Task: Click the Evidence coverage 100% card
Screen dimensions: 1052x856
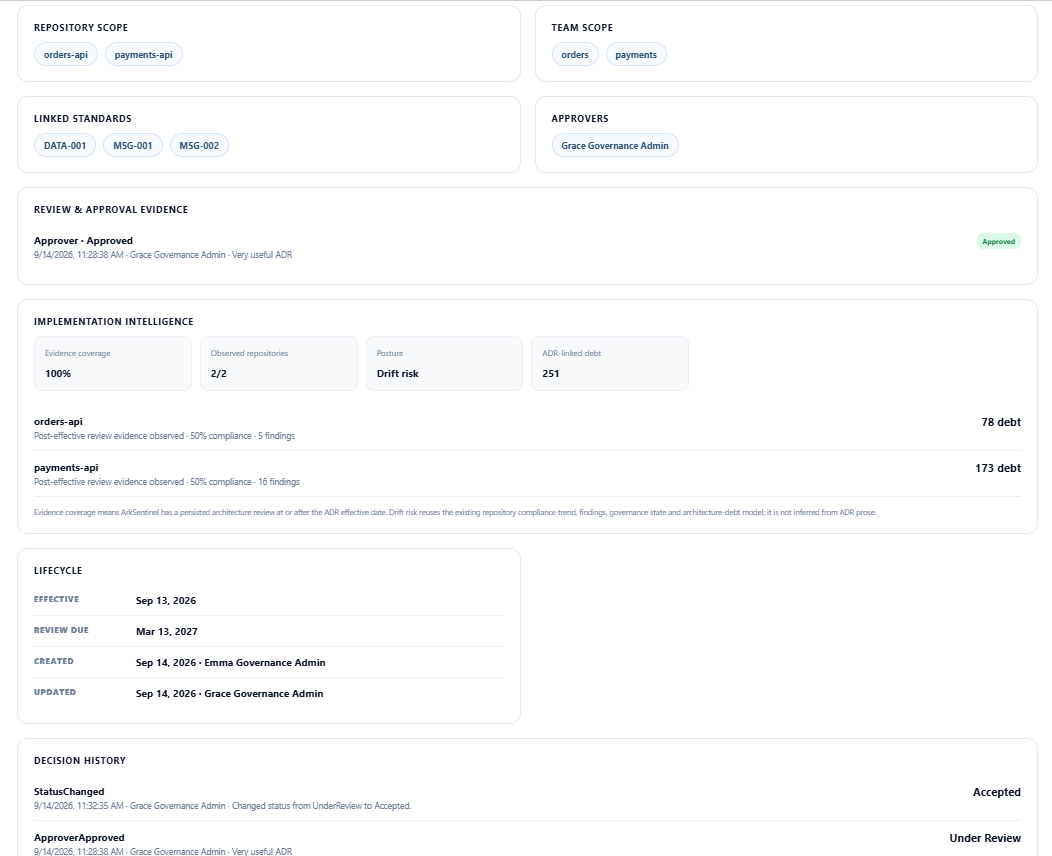Action: [113, 364]
